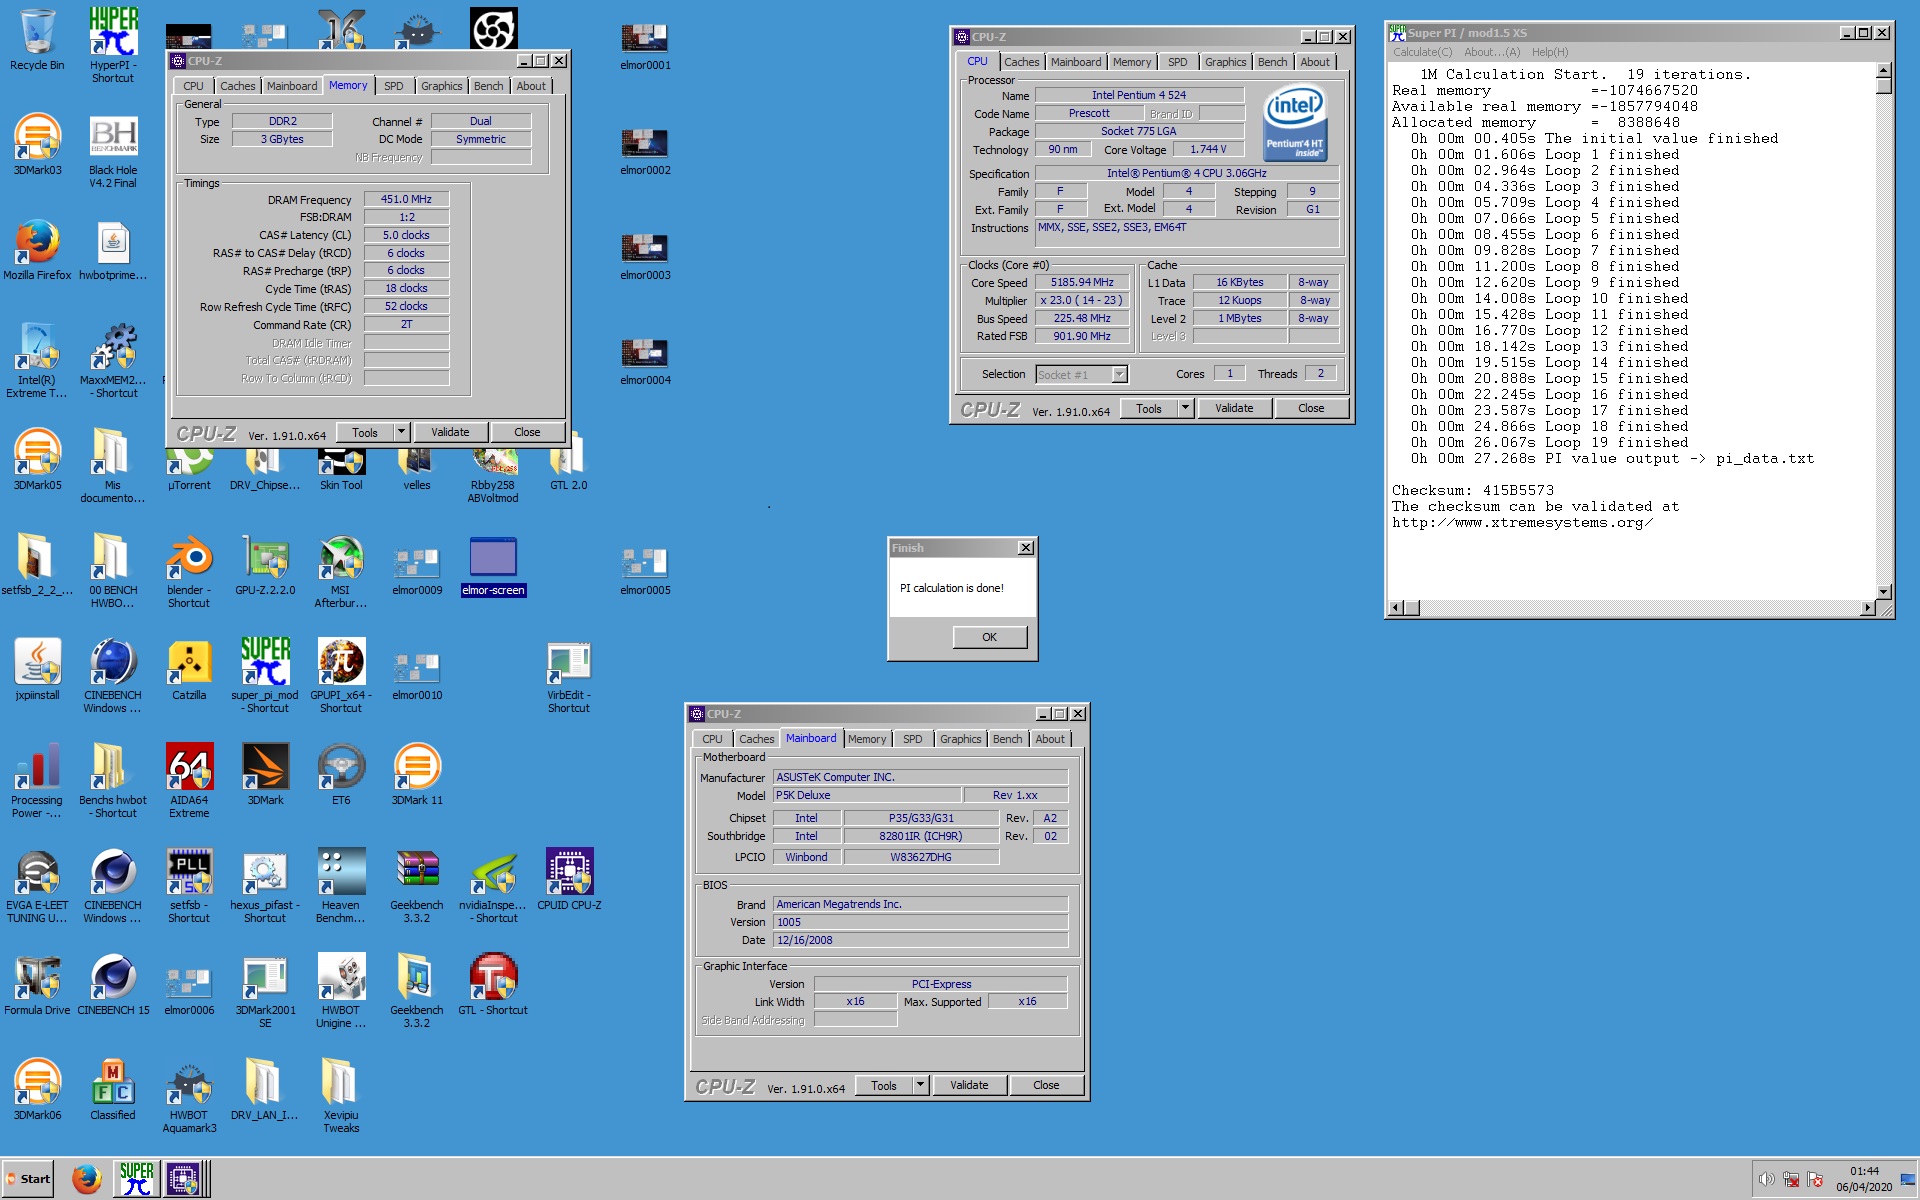
Task: Launch the AIDA64 Extreme icon
Action: coord(189,781)
